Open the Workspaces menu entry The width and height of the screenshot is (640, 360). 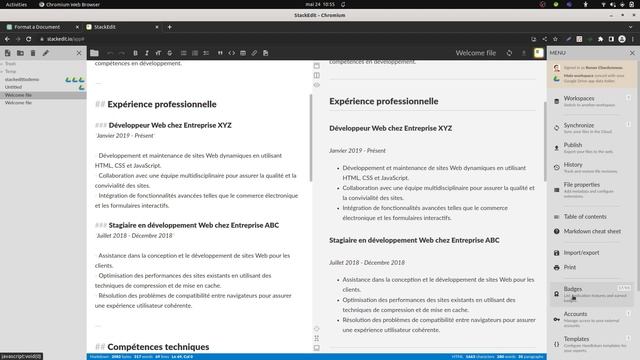coord(592,101)
